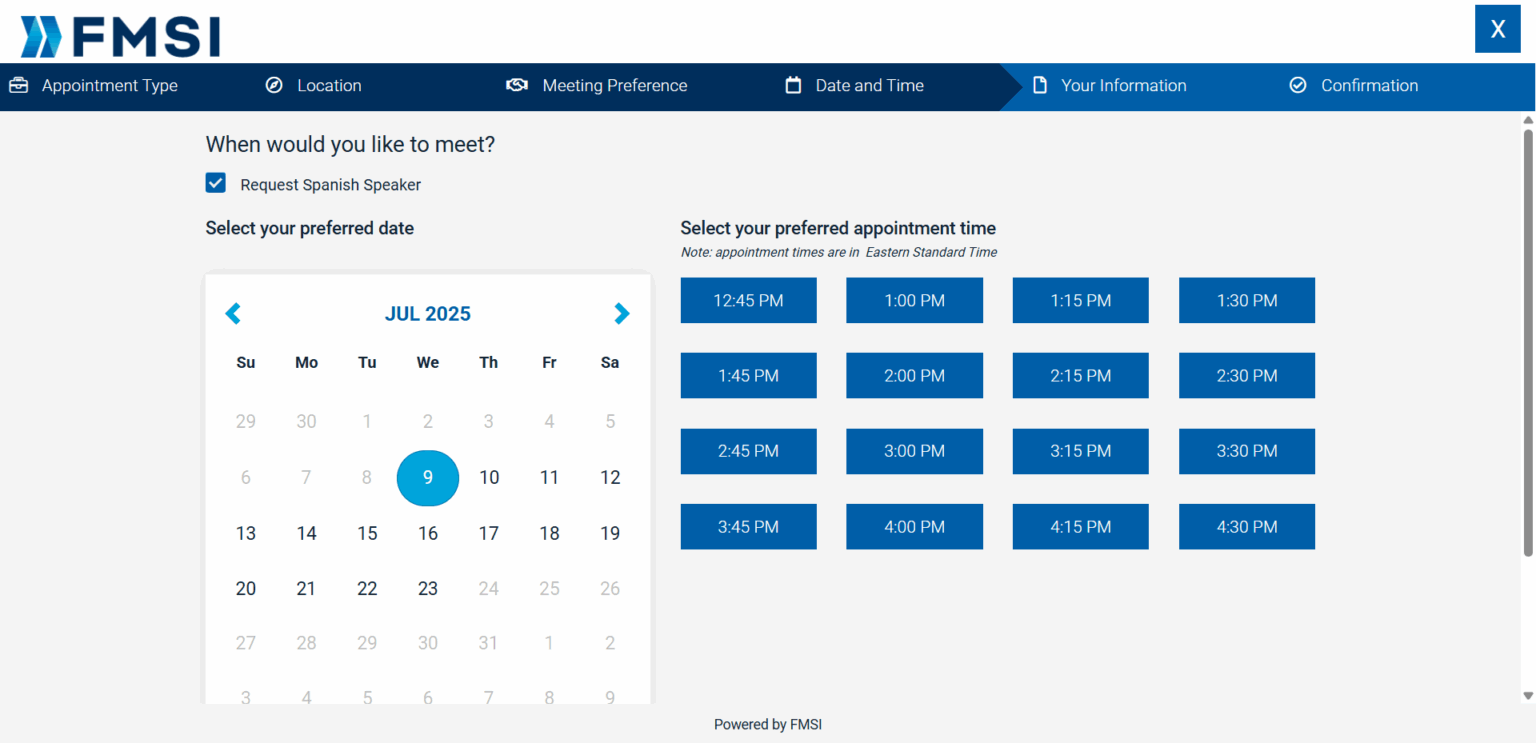Click the document icon beside Your Information

point(1040,86)
